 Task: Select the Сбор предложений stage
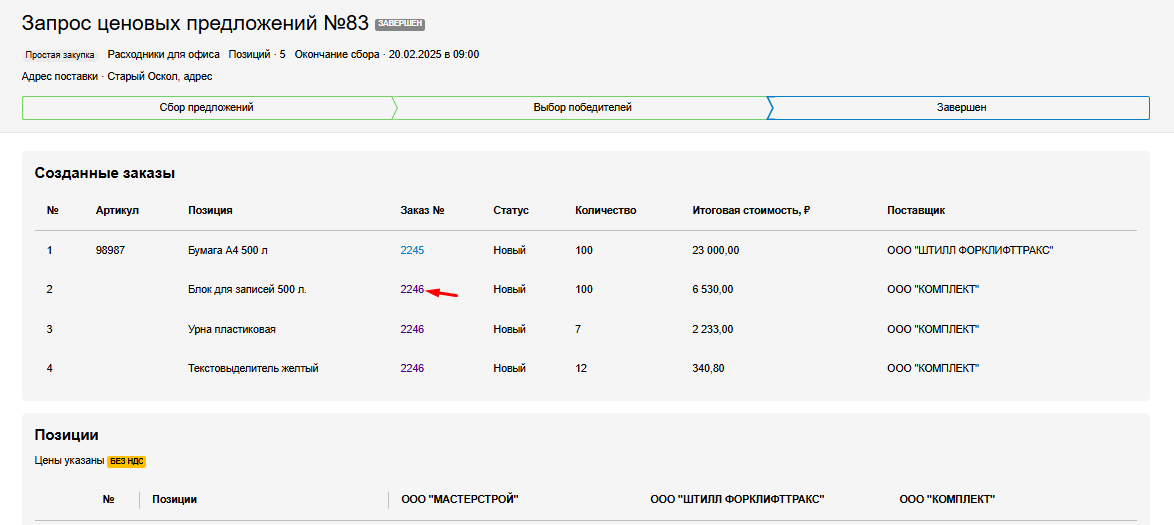(206, 108)
